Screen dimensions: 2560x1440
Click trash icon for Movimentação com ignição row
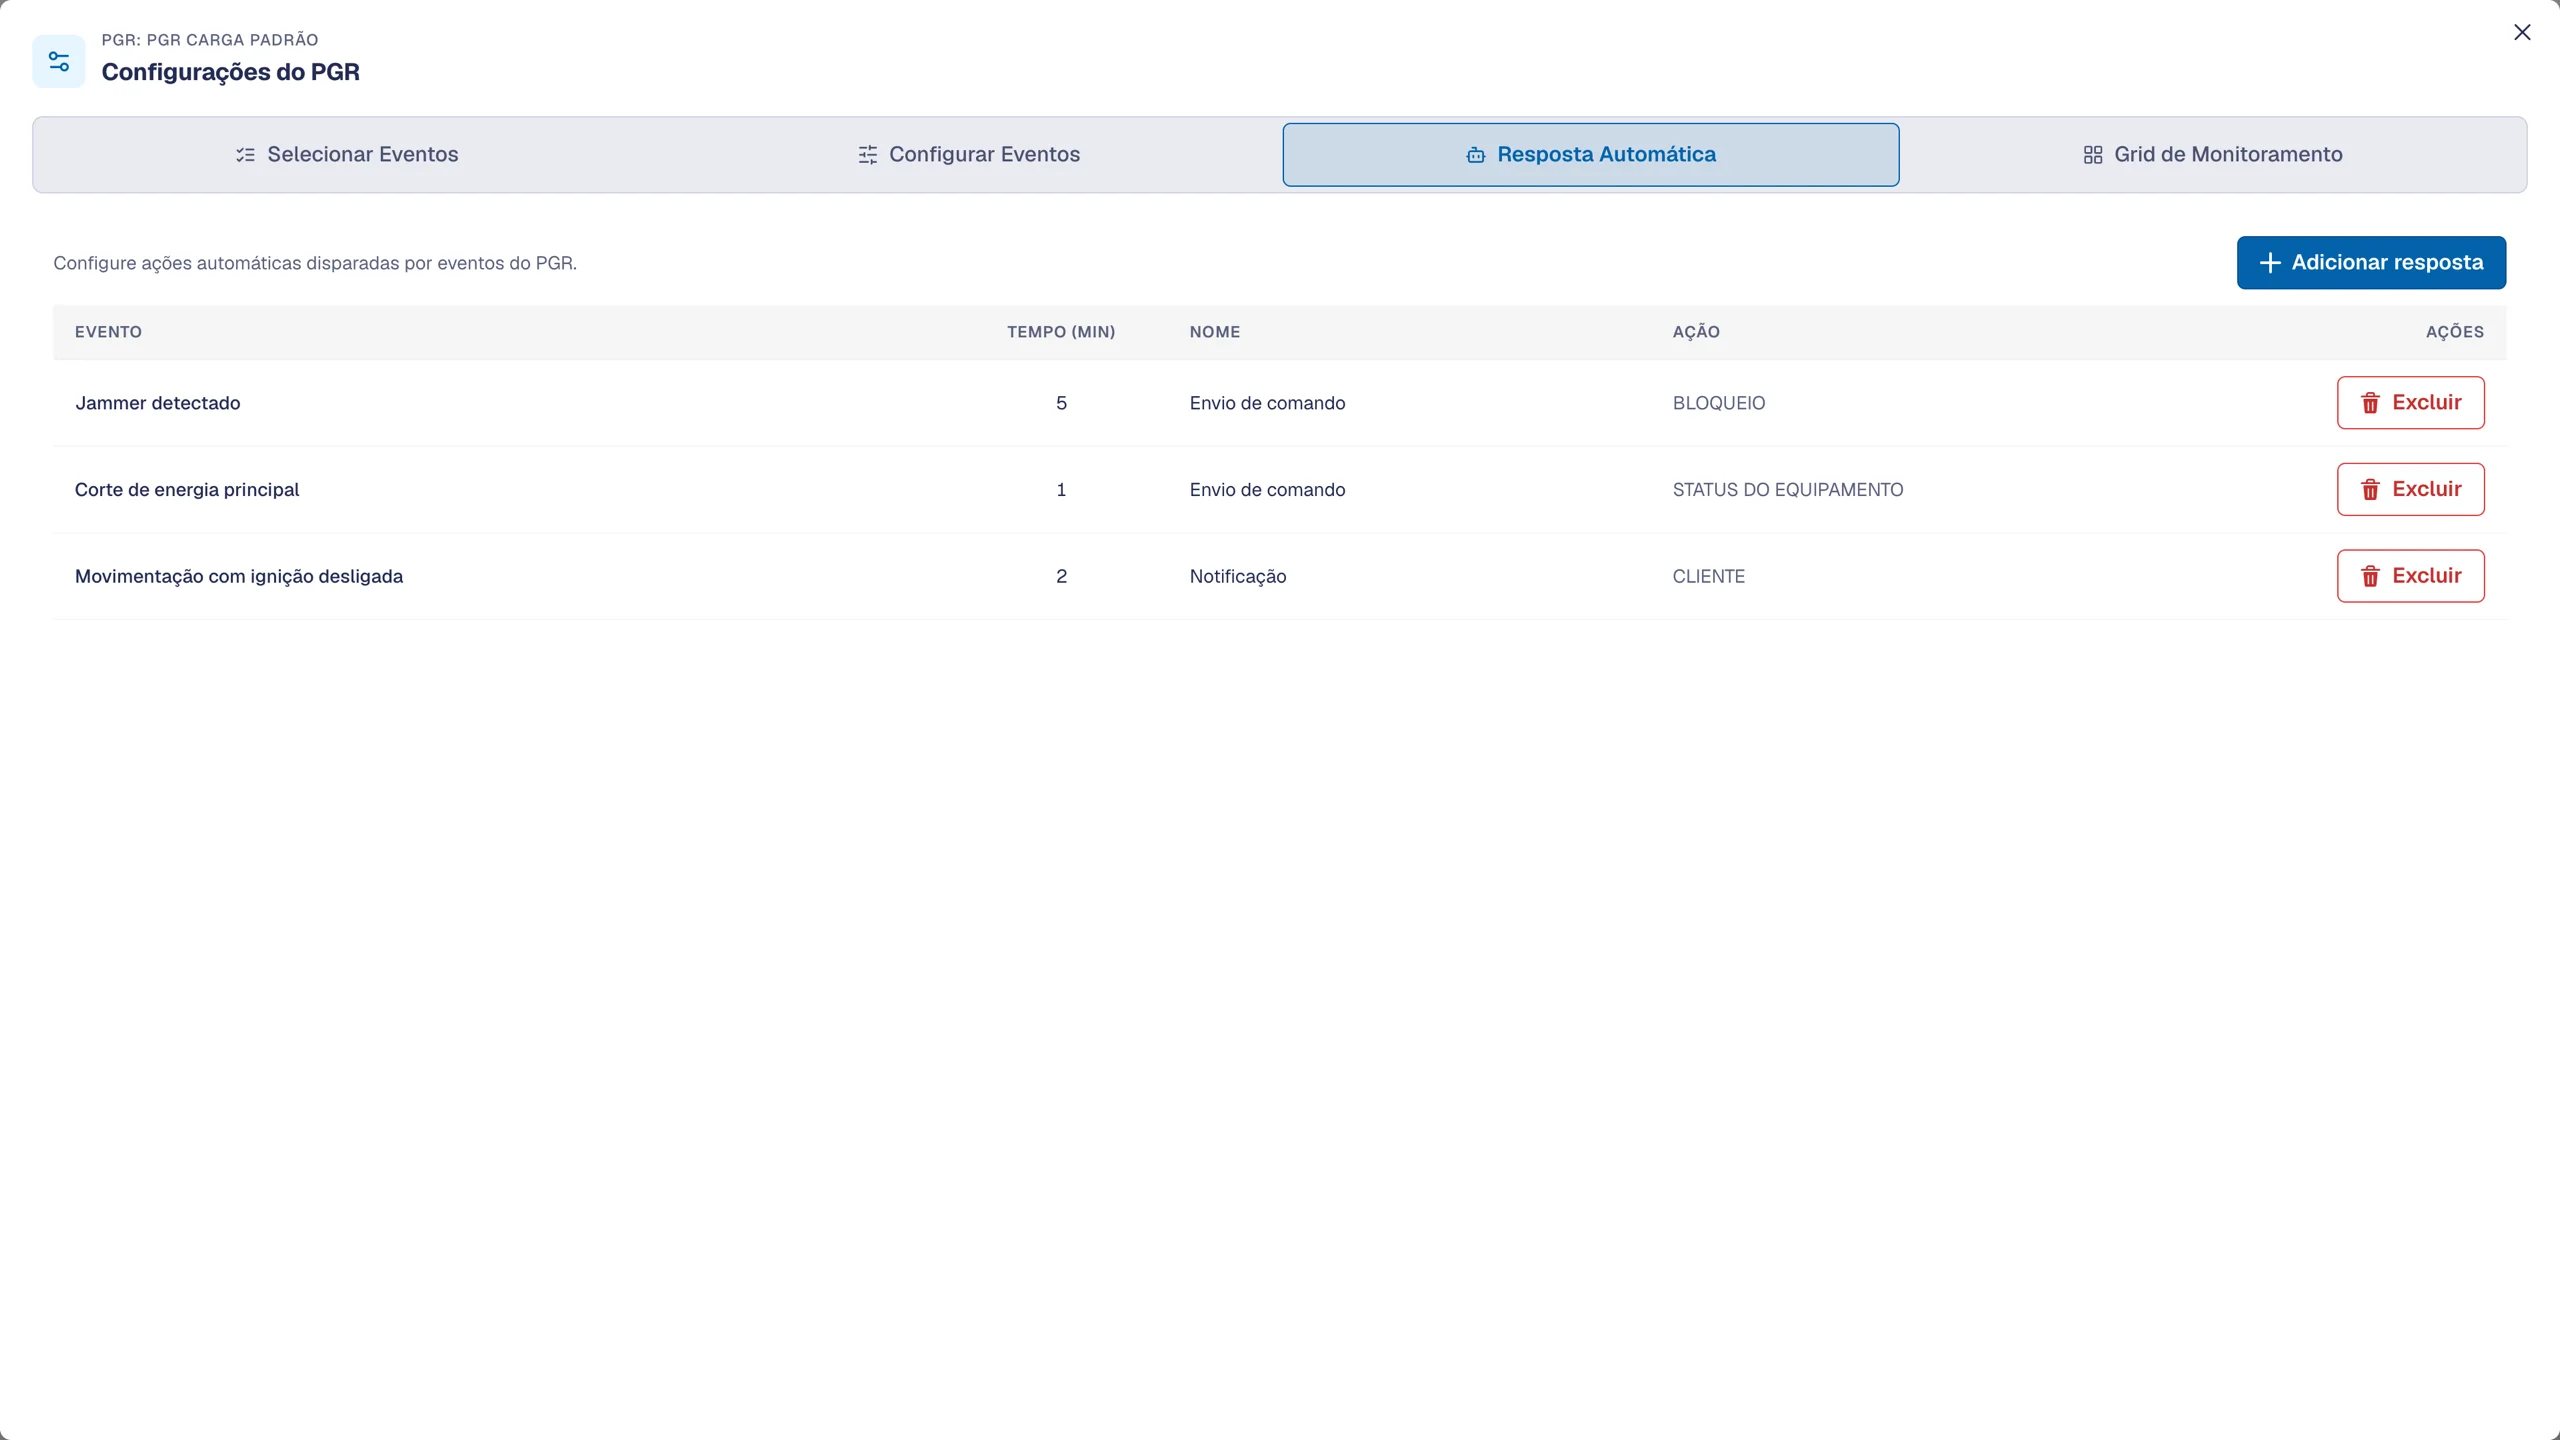point(2370,576)
